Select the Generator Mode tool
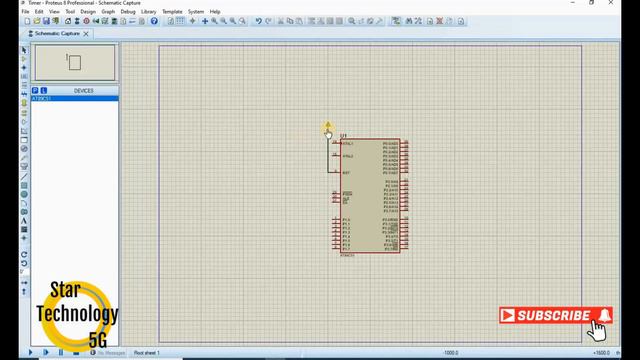This screenshot has height=360, width=640. pos(24,149)
